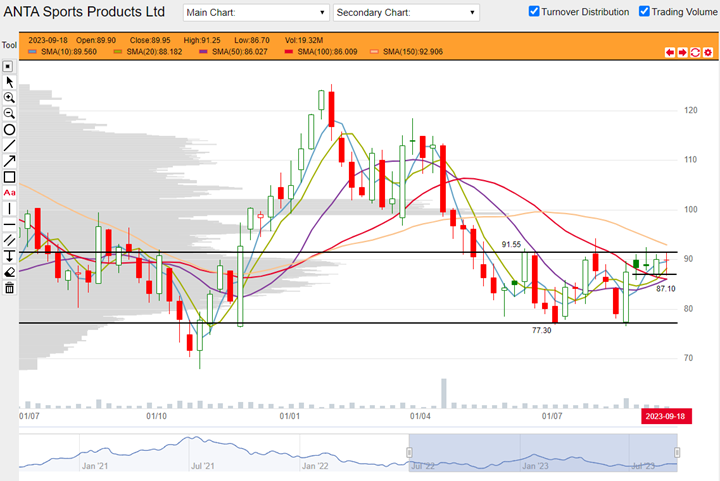
Task: Select the down-arrow measure tool
Action: coord(9,256)
